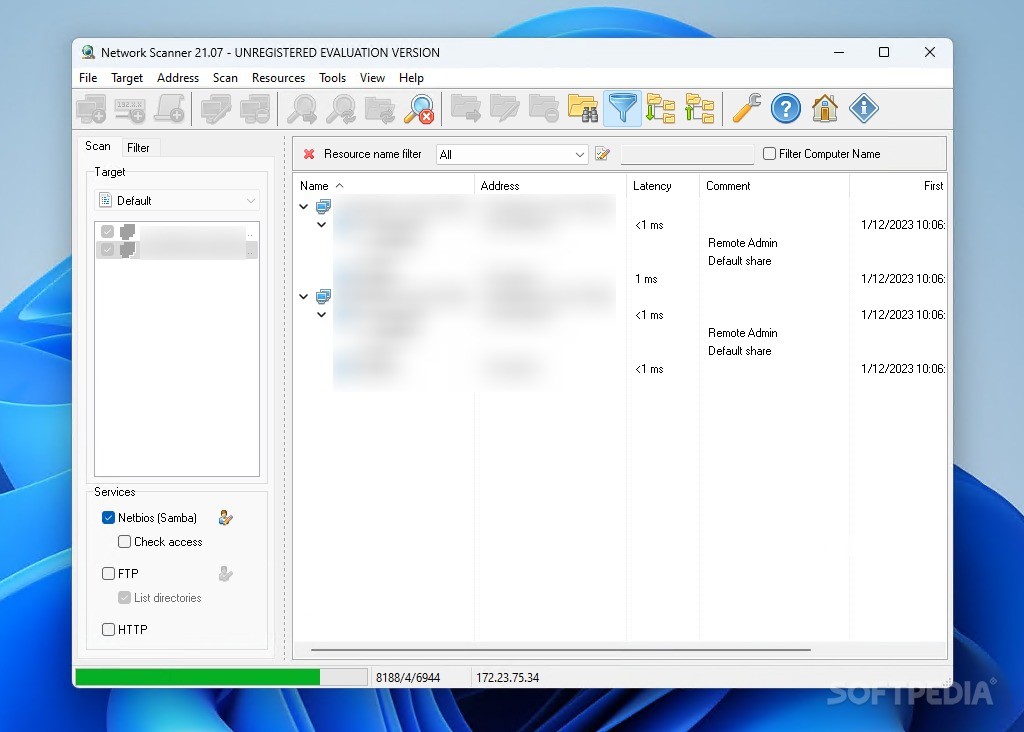Open settings with the wrench icon

tap(746, 108)
